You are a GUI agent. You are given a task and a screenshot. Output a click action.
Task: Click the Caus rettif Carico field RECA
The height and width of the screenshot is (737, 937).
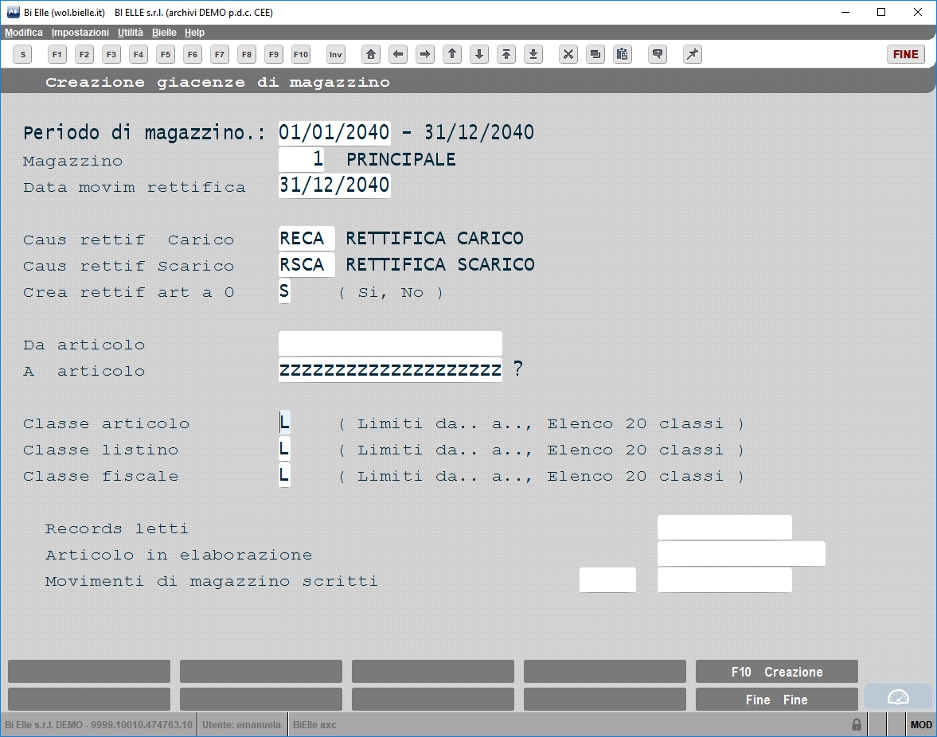[307, 238]
